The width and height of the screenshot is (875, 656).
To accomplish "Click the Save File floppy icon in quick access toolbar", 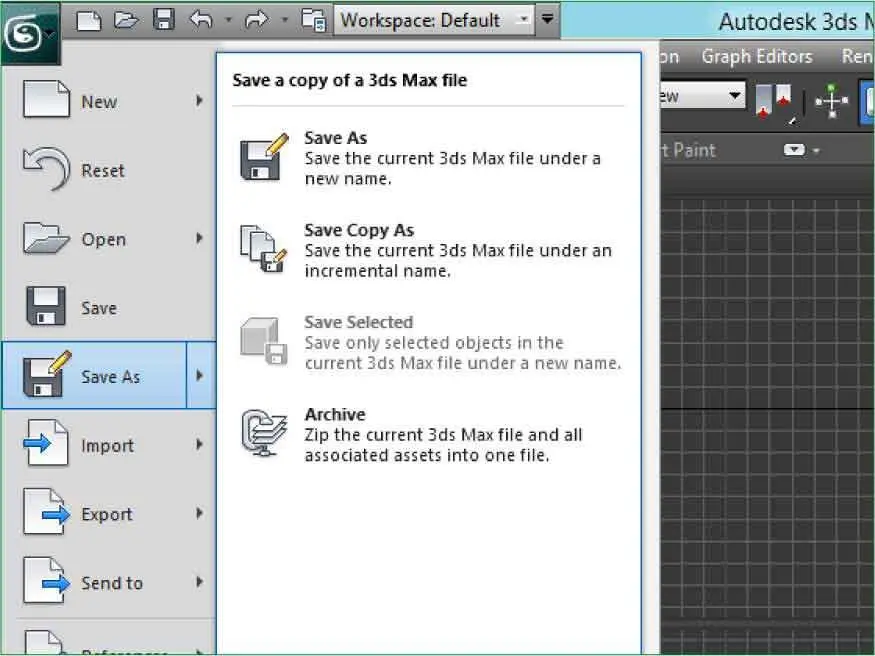I will (x=164, y=20).
